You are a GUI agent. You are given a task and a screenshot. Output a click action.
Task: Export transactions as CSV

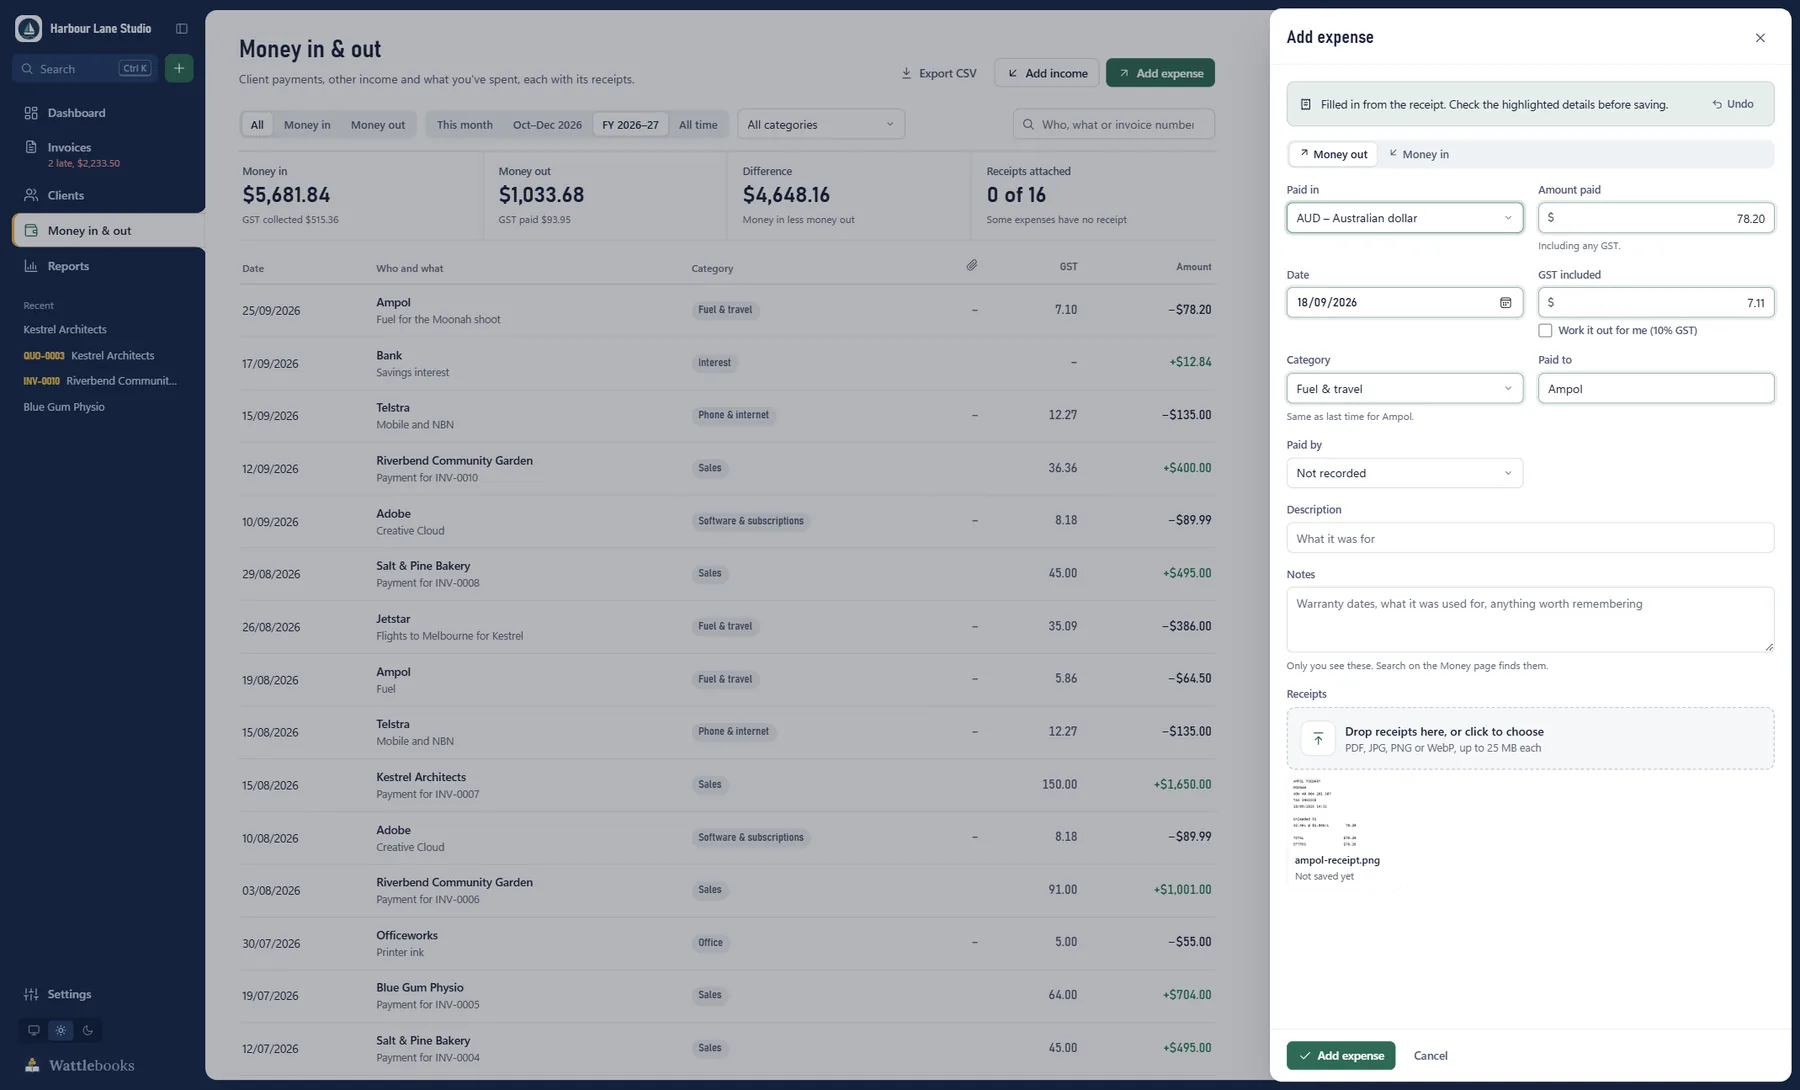click(938, 73)
